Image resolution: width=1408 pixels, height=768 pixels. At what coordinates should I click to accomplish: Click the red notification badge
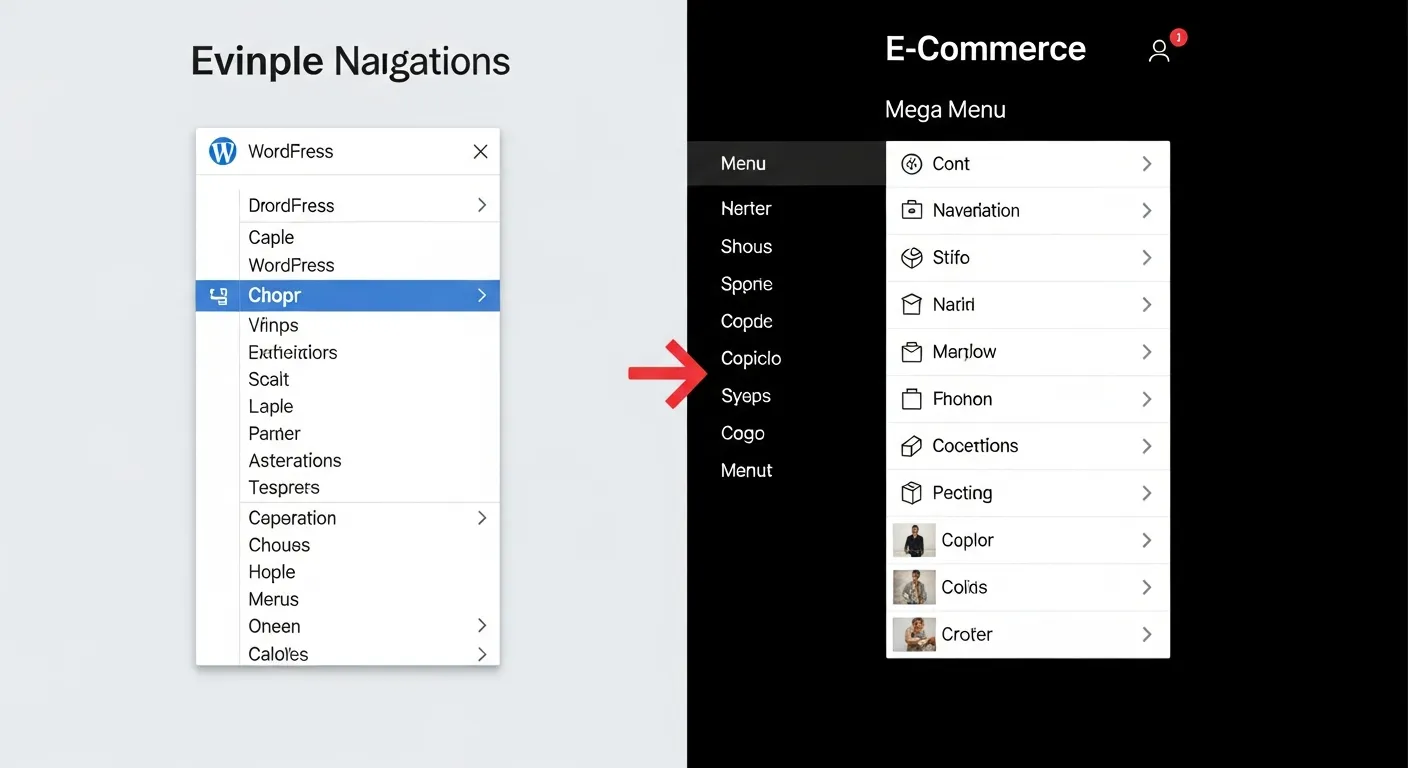(1178, 38)
